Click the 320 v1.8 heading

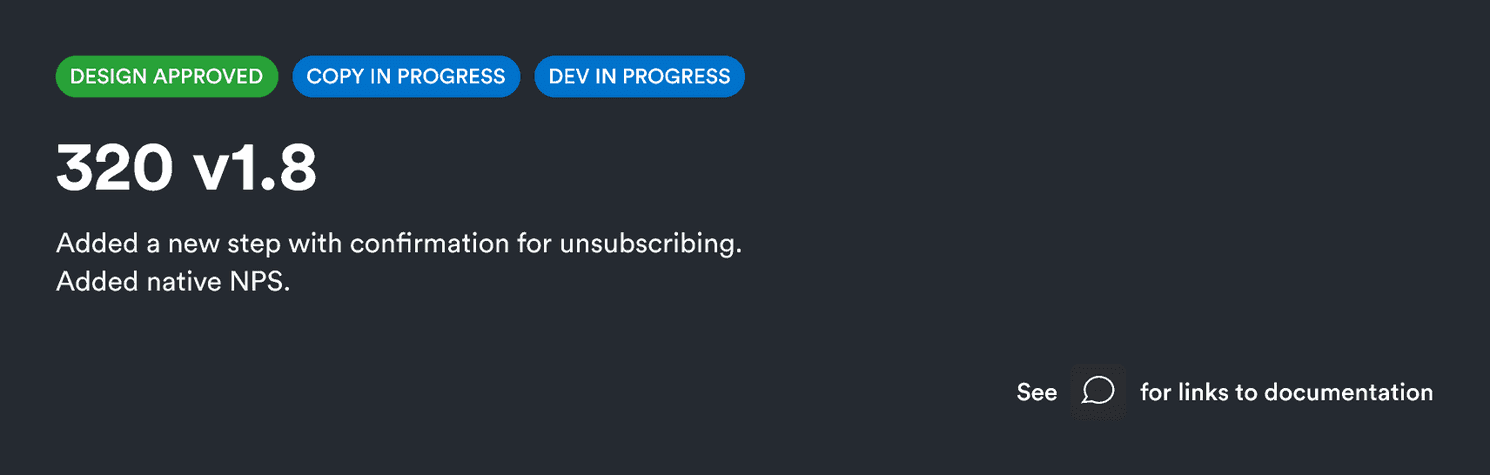coord(186,167)
